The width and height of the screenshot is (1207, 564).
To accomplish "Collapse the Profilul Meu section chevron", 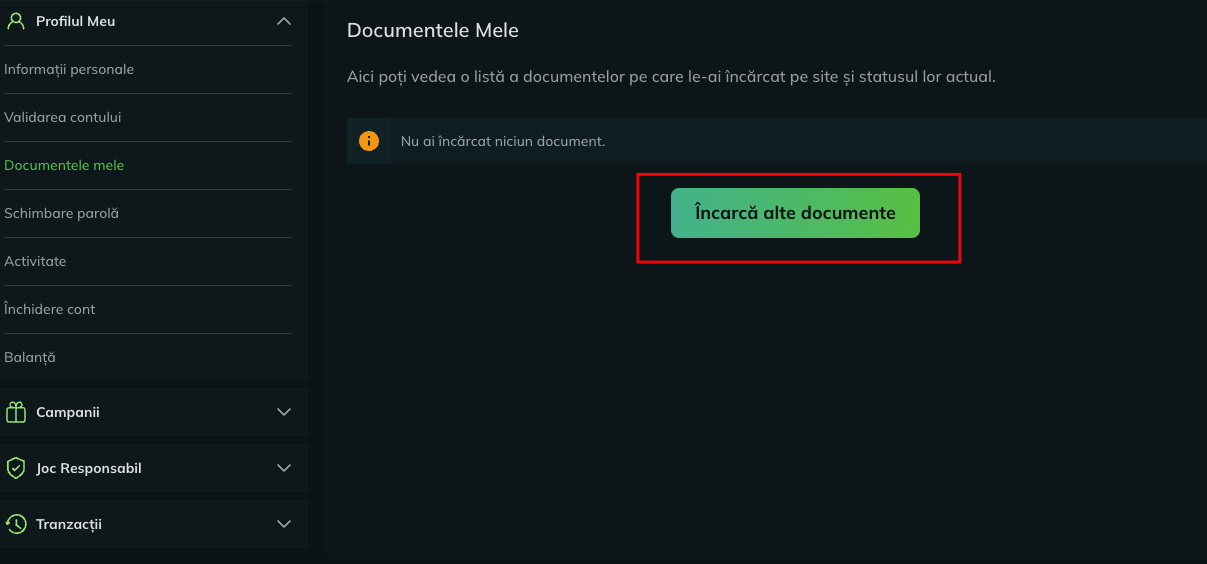I will coord(284,21).
